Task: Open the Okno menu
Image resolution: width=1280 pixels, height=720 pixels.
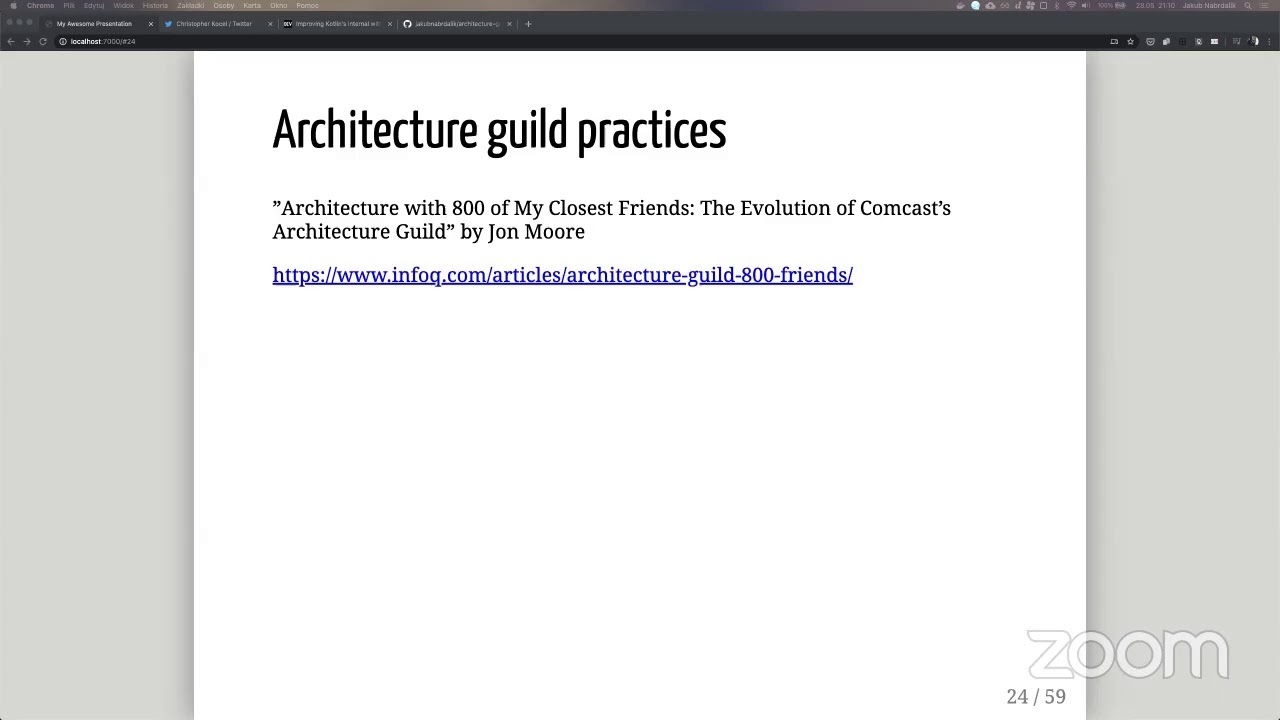Action: (279, 5)
